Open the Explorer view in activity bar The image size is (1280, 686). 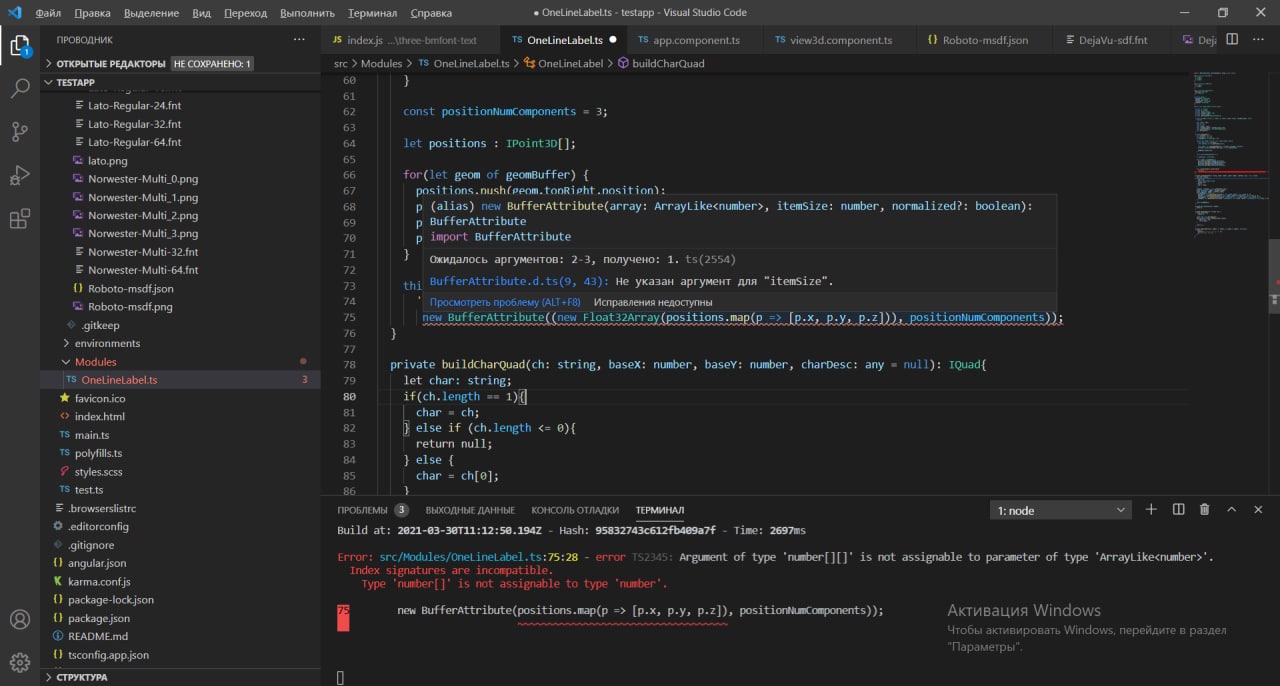[20, 45]
